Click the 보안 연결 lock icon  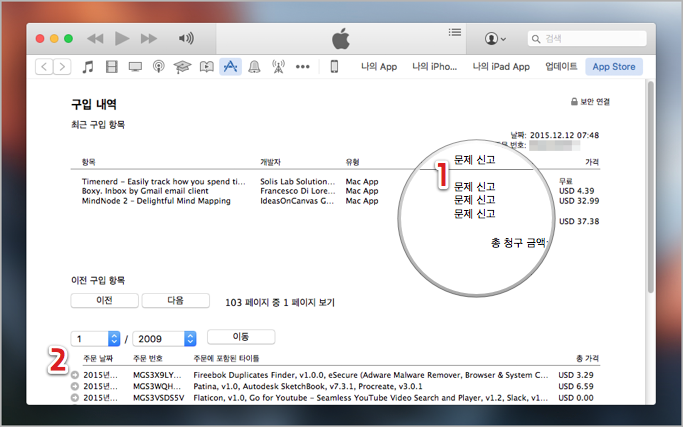pos(574,102)
